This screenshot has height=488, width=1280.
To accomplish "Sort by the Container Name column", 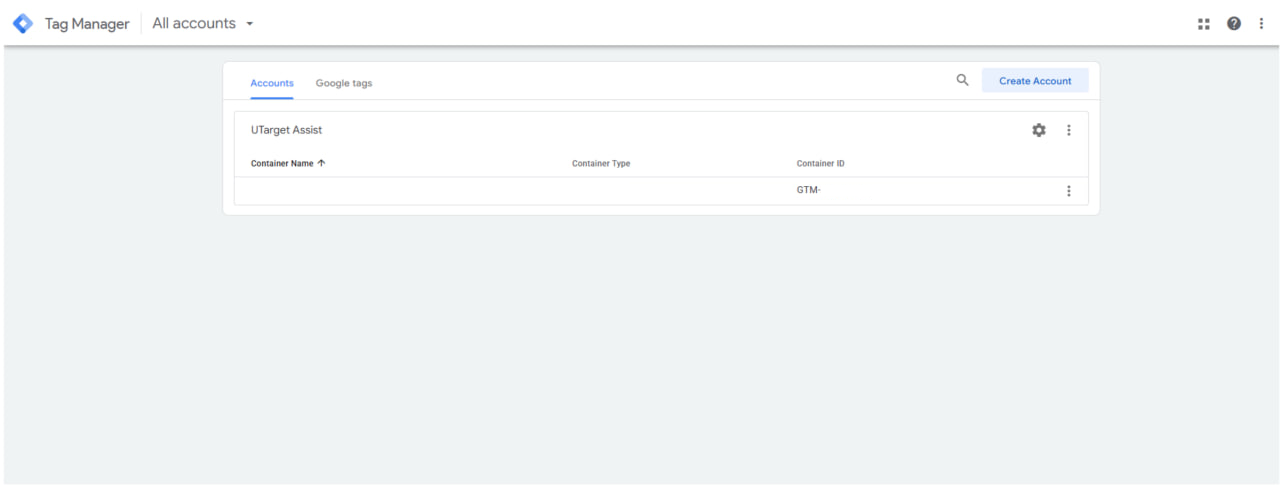I will (x=288, y=164).
